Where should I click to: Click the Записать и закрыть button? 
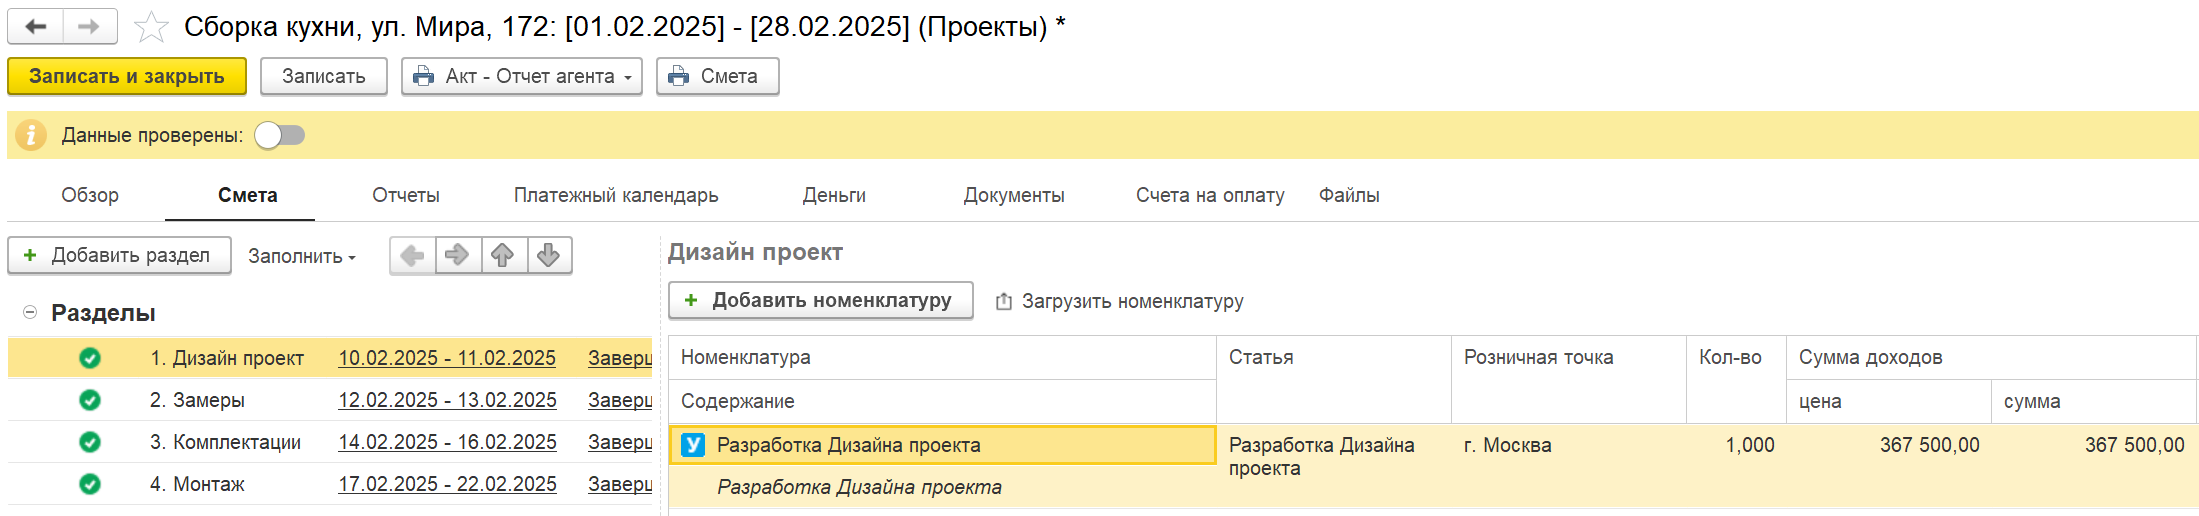click(127, 76)
